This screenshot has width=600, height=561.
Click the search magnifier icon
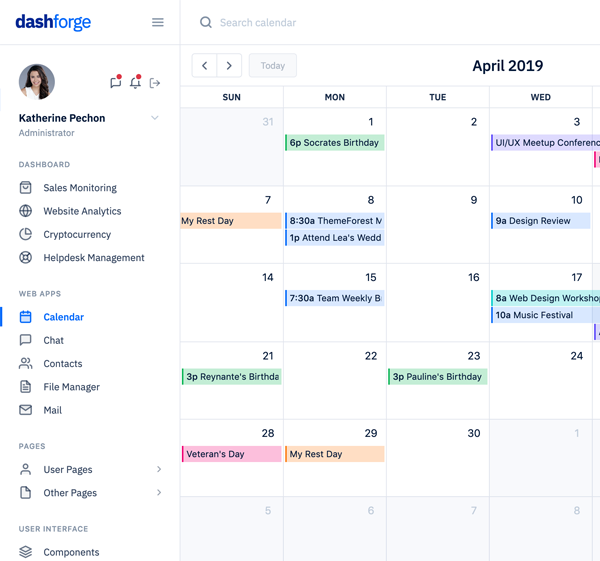tap(205, 22)
